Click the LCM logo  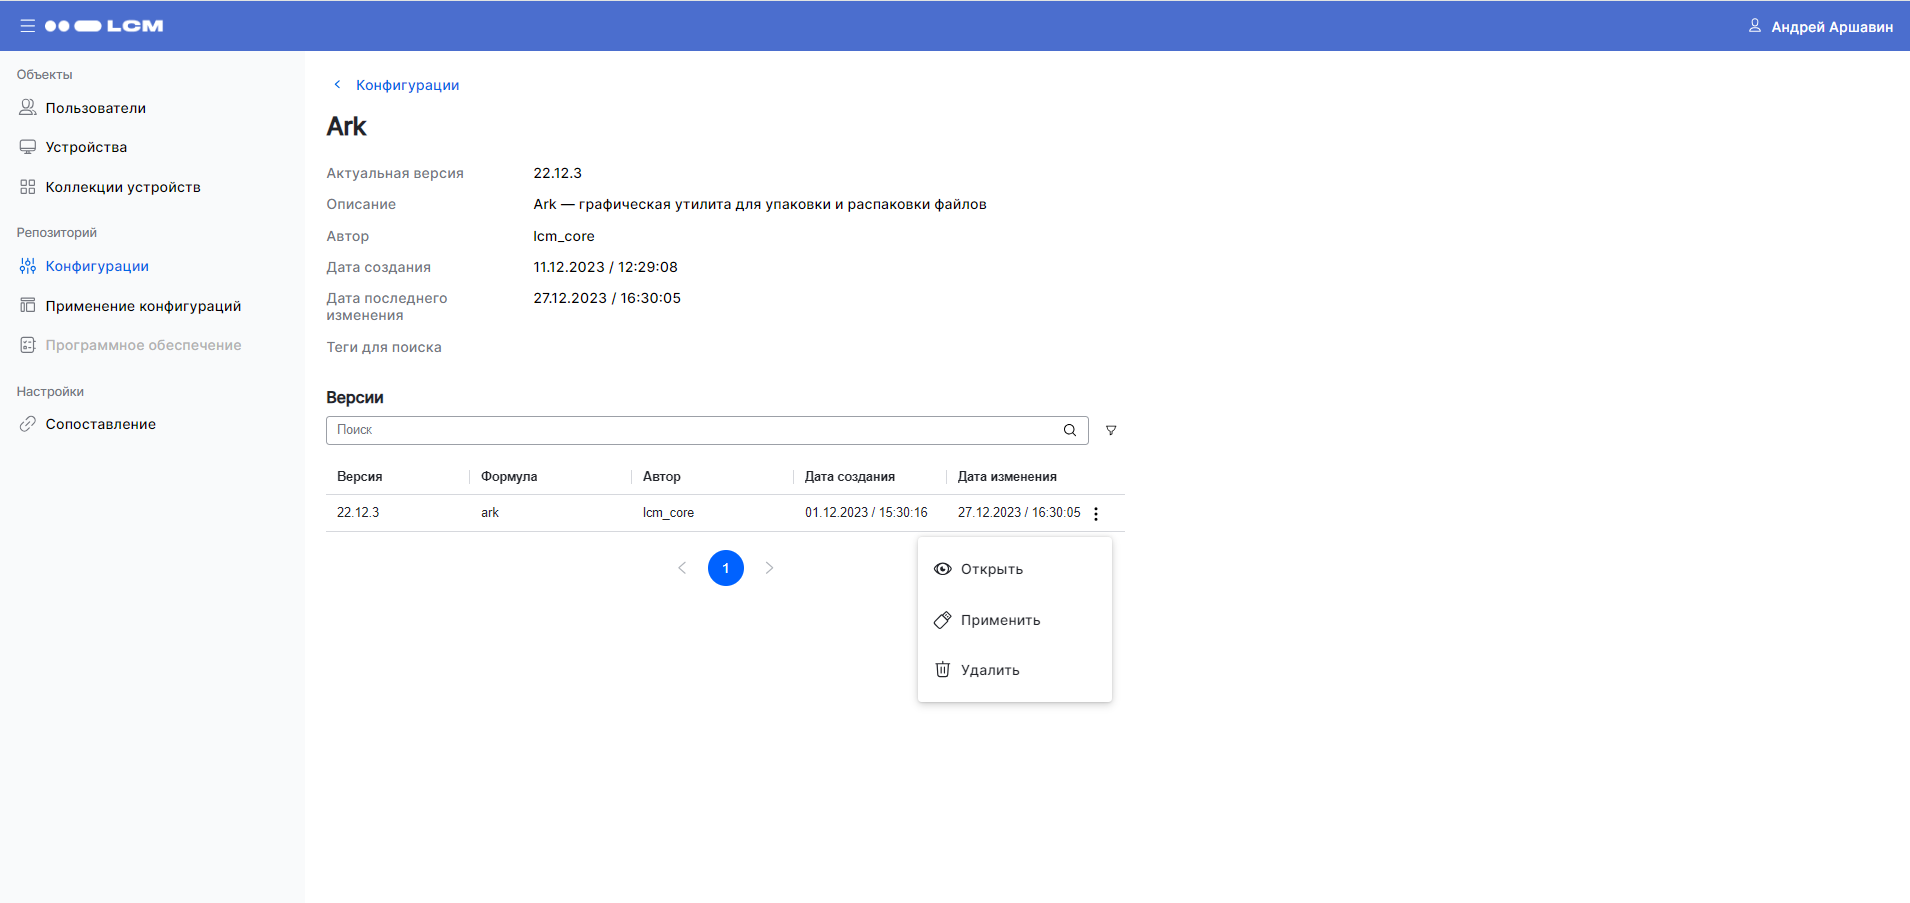coord(105,26)
